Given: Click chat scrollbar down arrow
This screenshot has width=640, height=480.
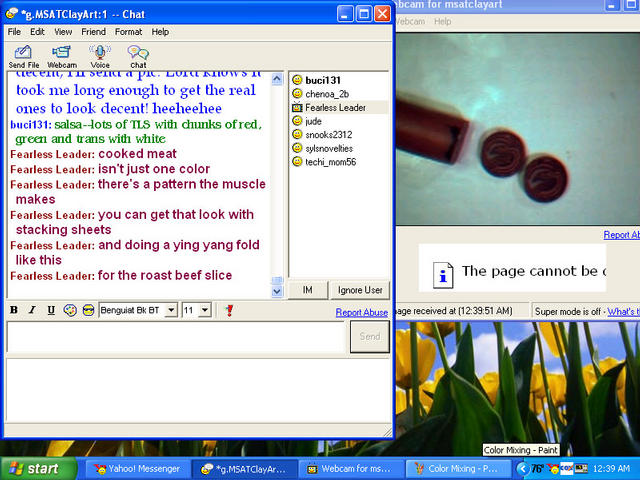Looking at the screenshot, I should [x=277, y=291].
